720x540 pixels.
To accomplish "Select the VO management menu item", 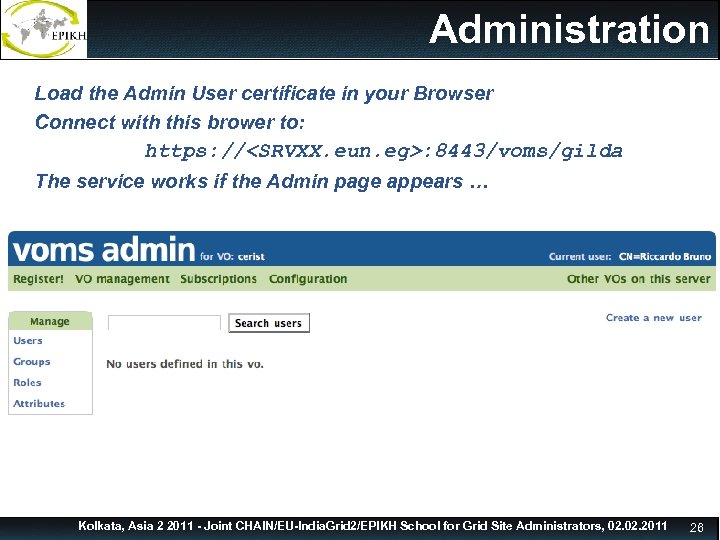I will (122, 279).
